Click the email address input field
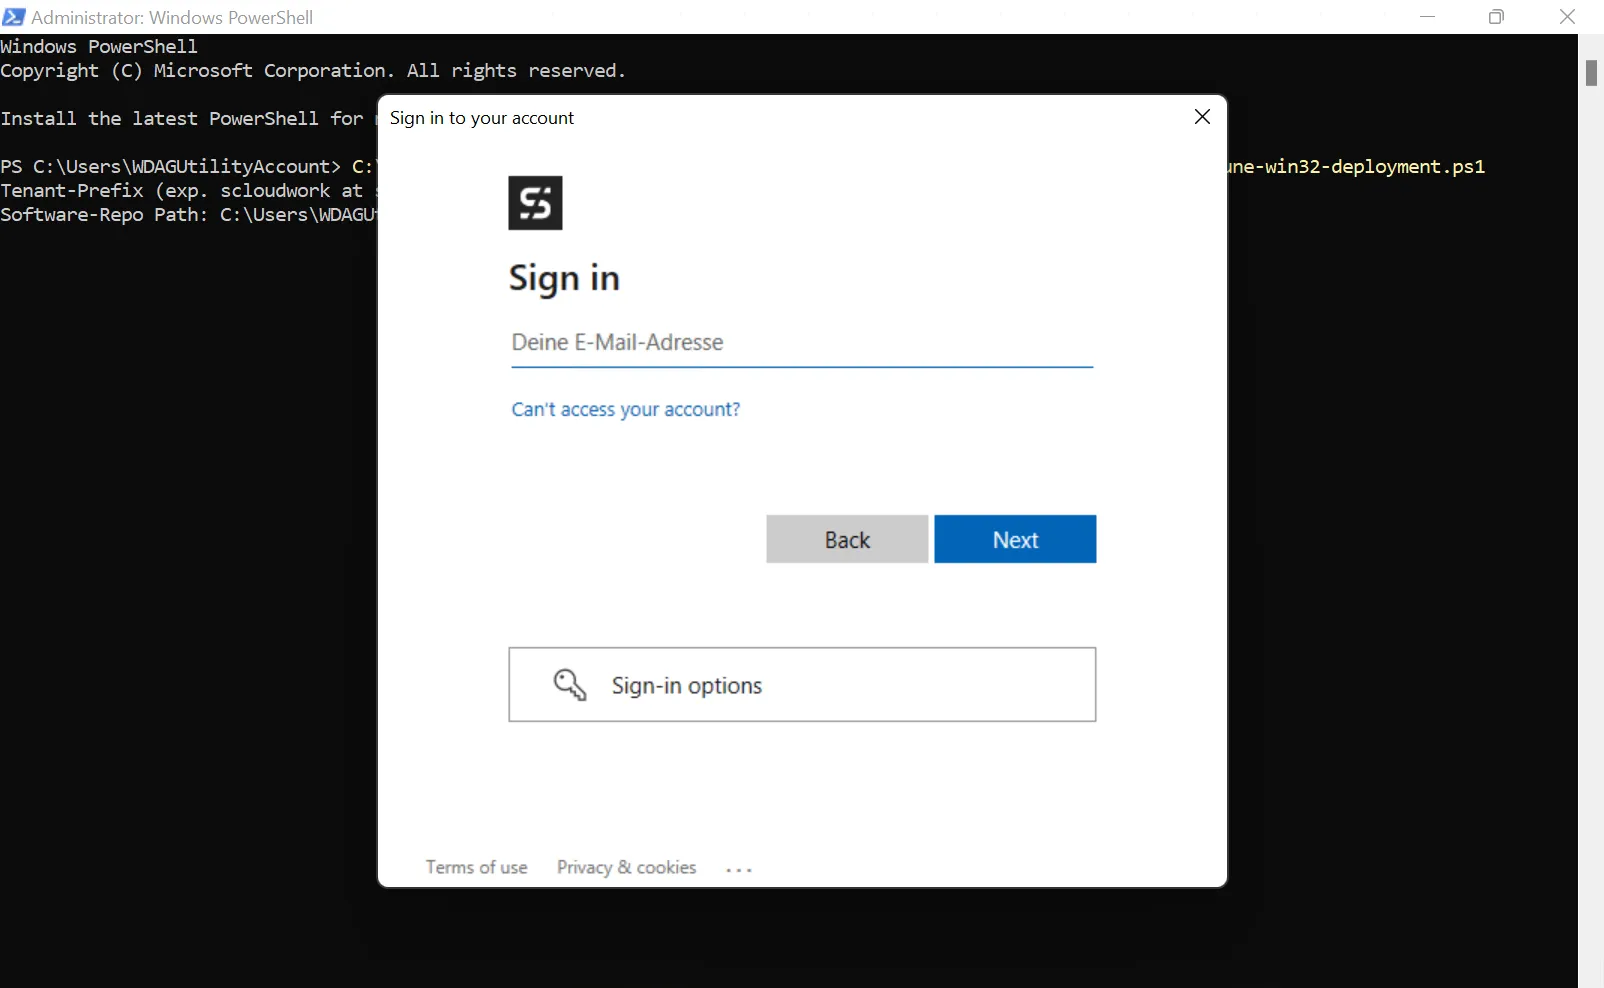Viewport: 1604px width, 988px height. [802, 343]
